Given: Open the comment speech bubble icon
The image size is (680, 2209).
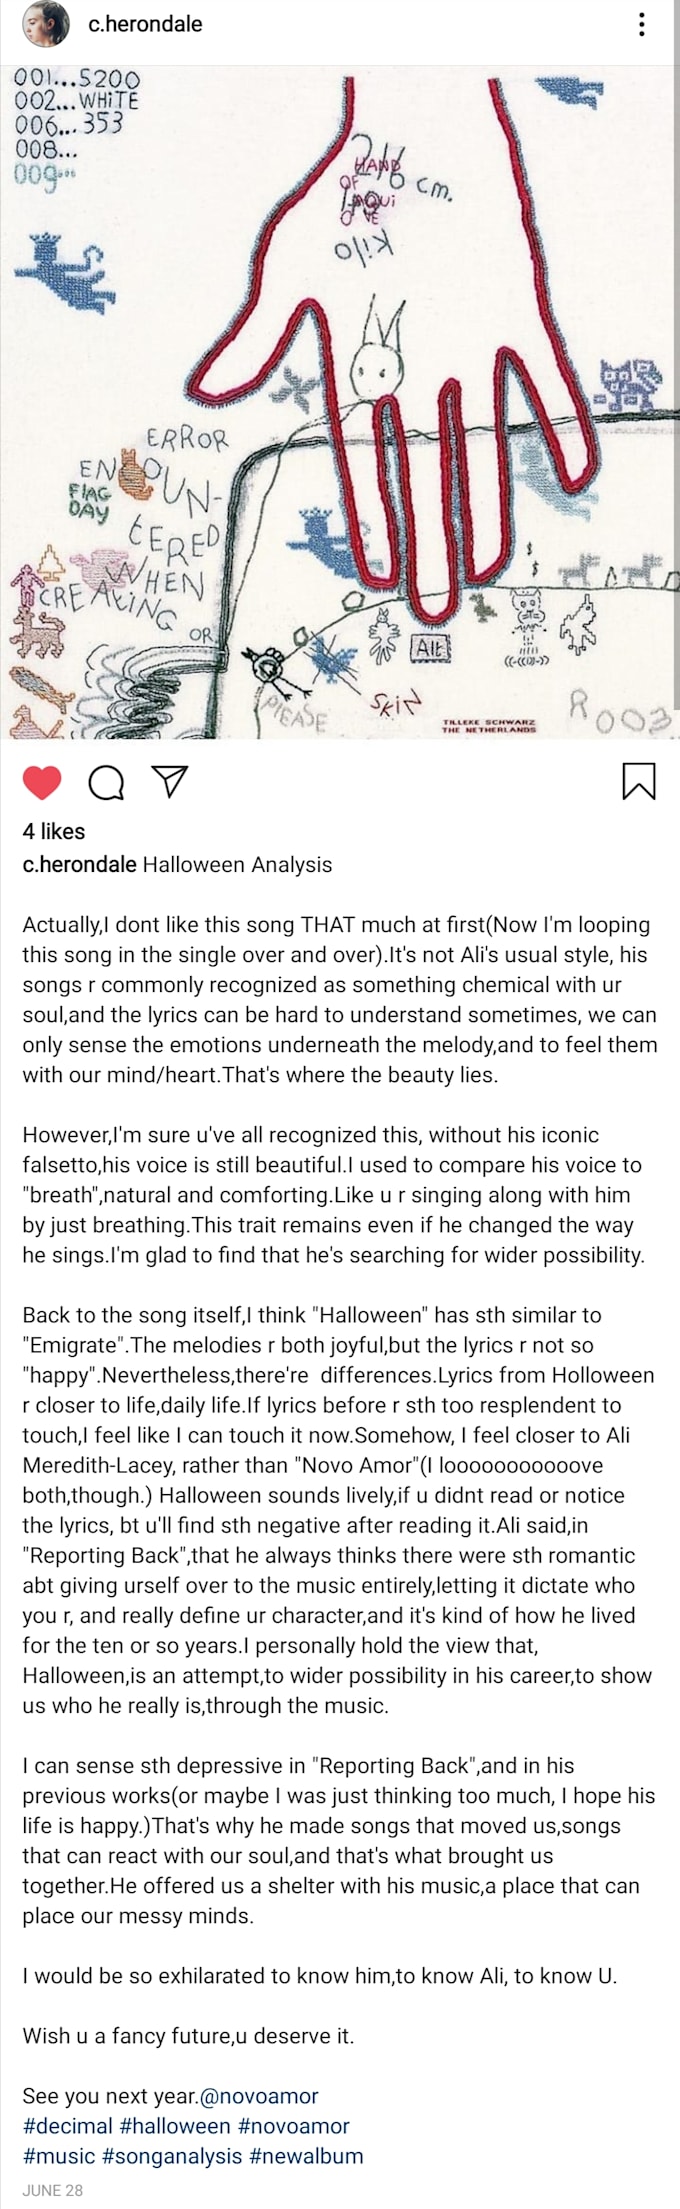Looking at the screenshot, I should coord(106,783).
